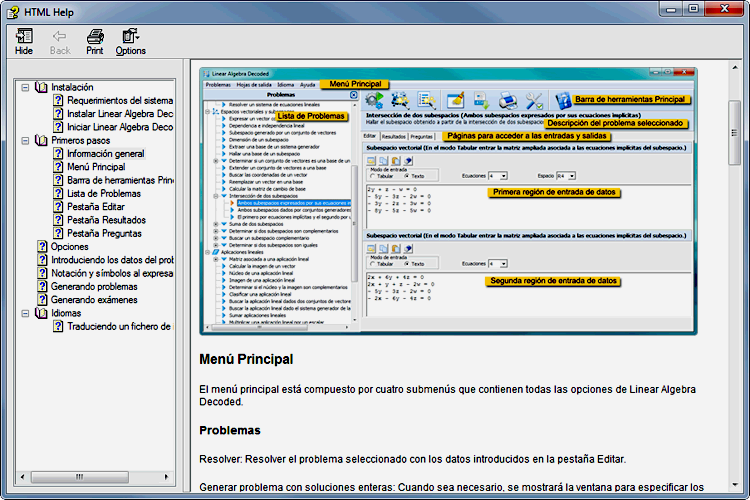Open the Pestaña Preguntas topic
The image size is (750, 500).
104,233
